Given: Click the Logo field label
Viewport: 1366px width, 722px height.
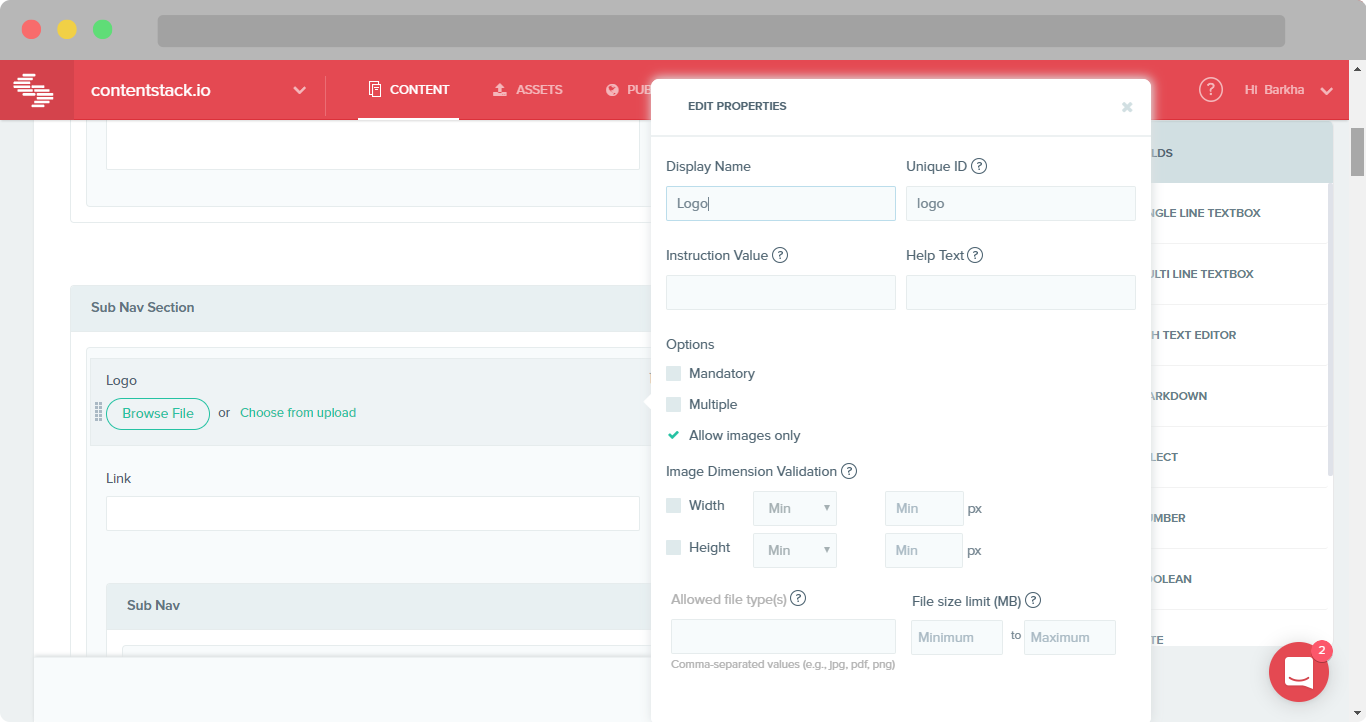Looking at the screenshot, I should (121, 380).
